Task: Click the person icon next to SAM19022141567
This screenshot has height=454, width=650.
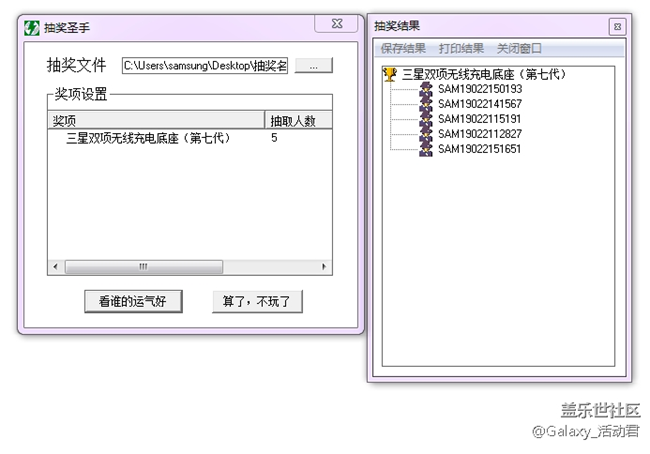Action: click(x=426, y=104)
